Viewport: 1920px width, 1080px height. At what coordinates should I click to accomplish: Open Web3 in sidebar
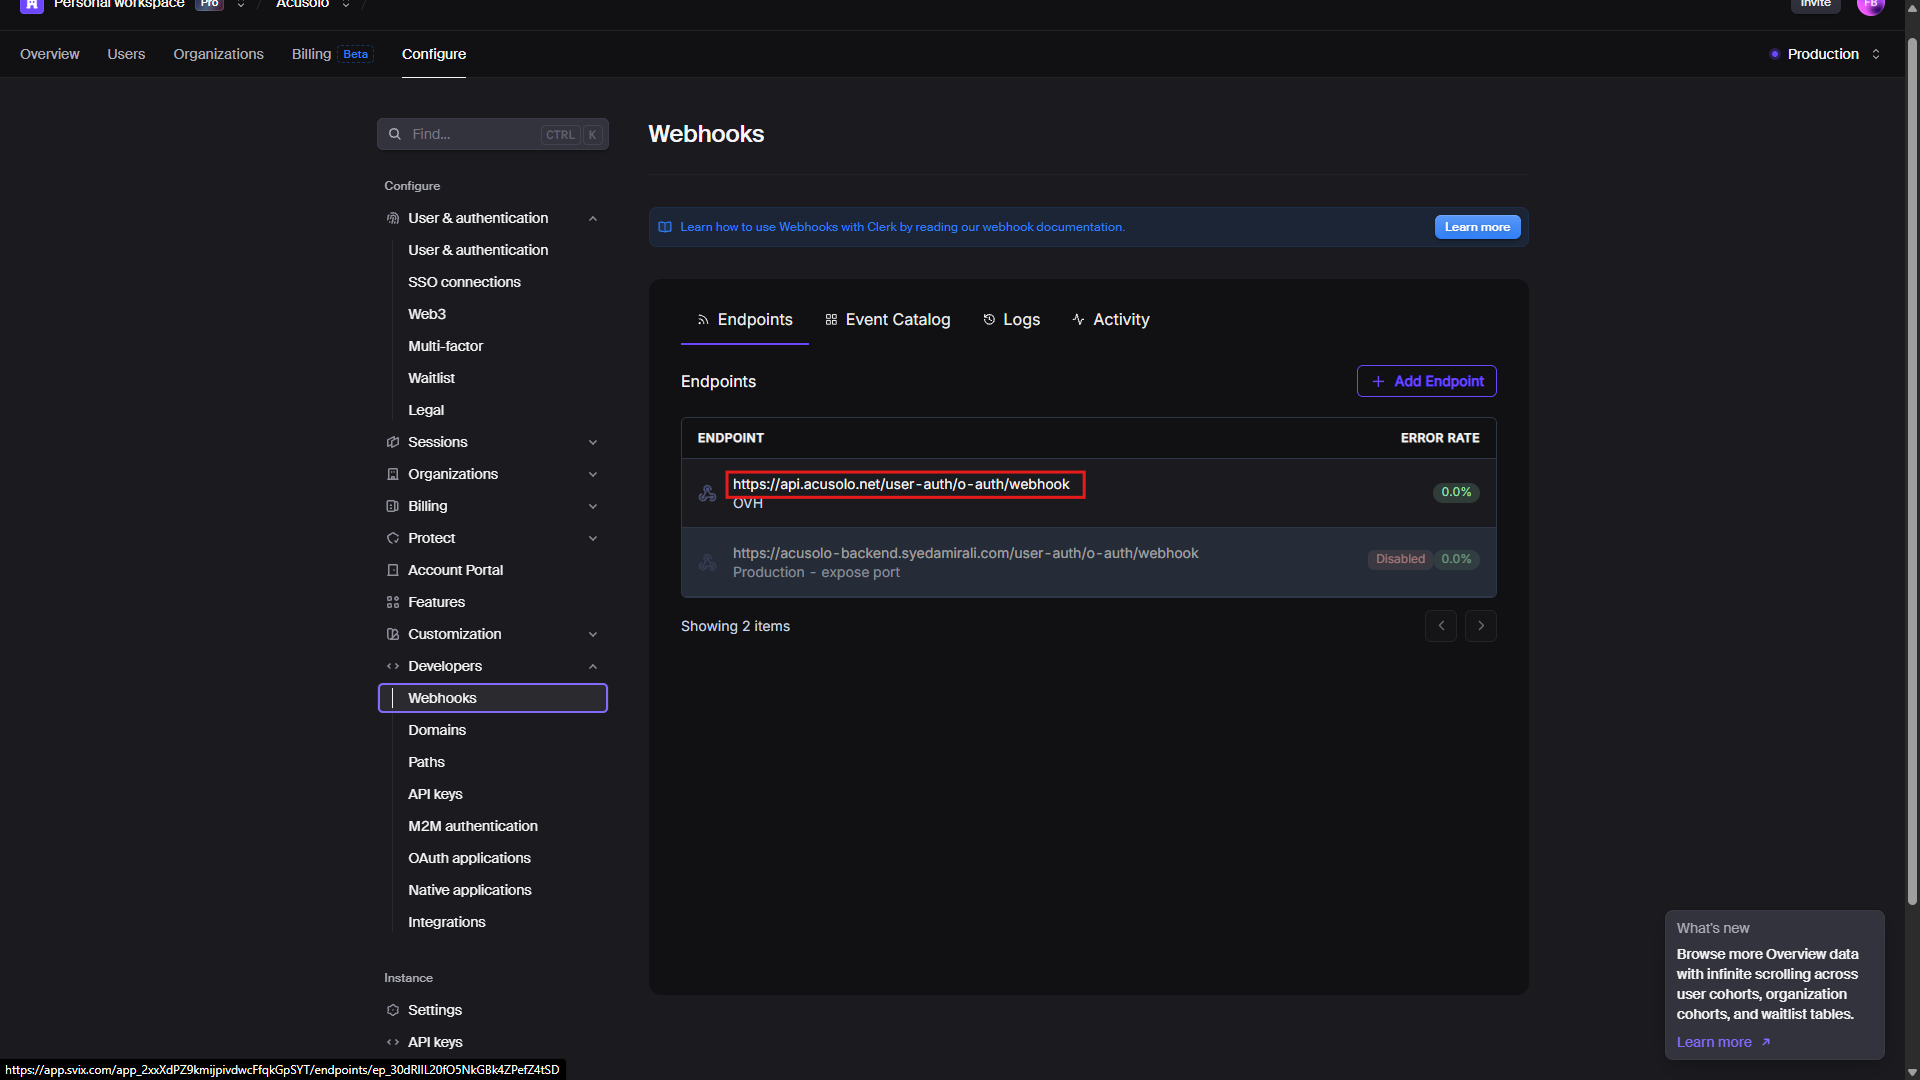point(427,314)
